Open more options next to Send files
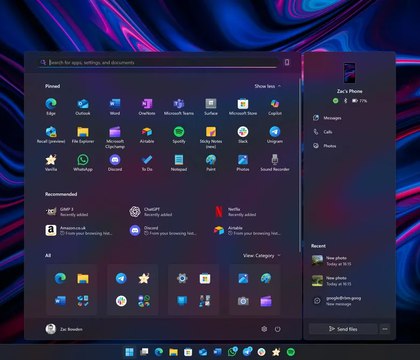The width and height of the screenshot is (420, 360). tap(385, 329)
